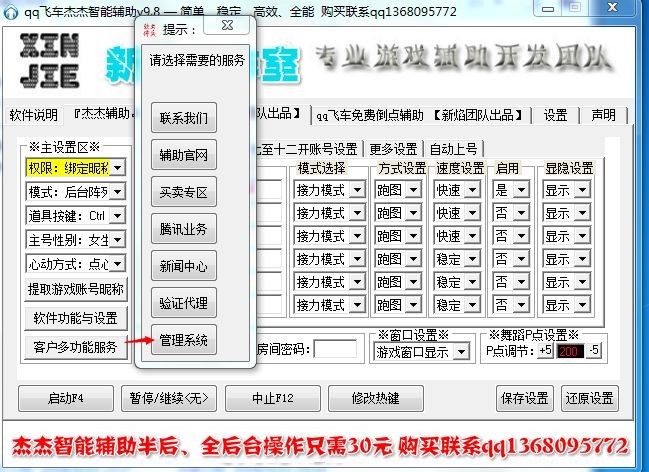649x472 pixels.
Task: Click 暂停/继续<无> button
Action: click(169, 398)
